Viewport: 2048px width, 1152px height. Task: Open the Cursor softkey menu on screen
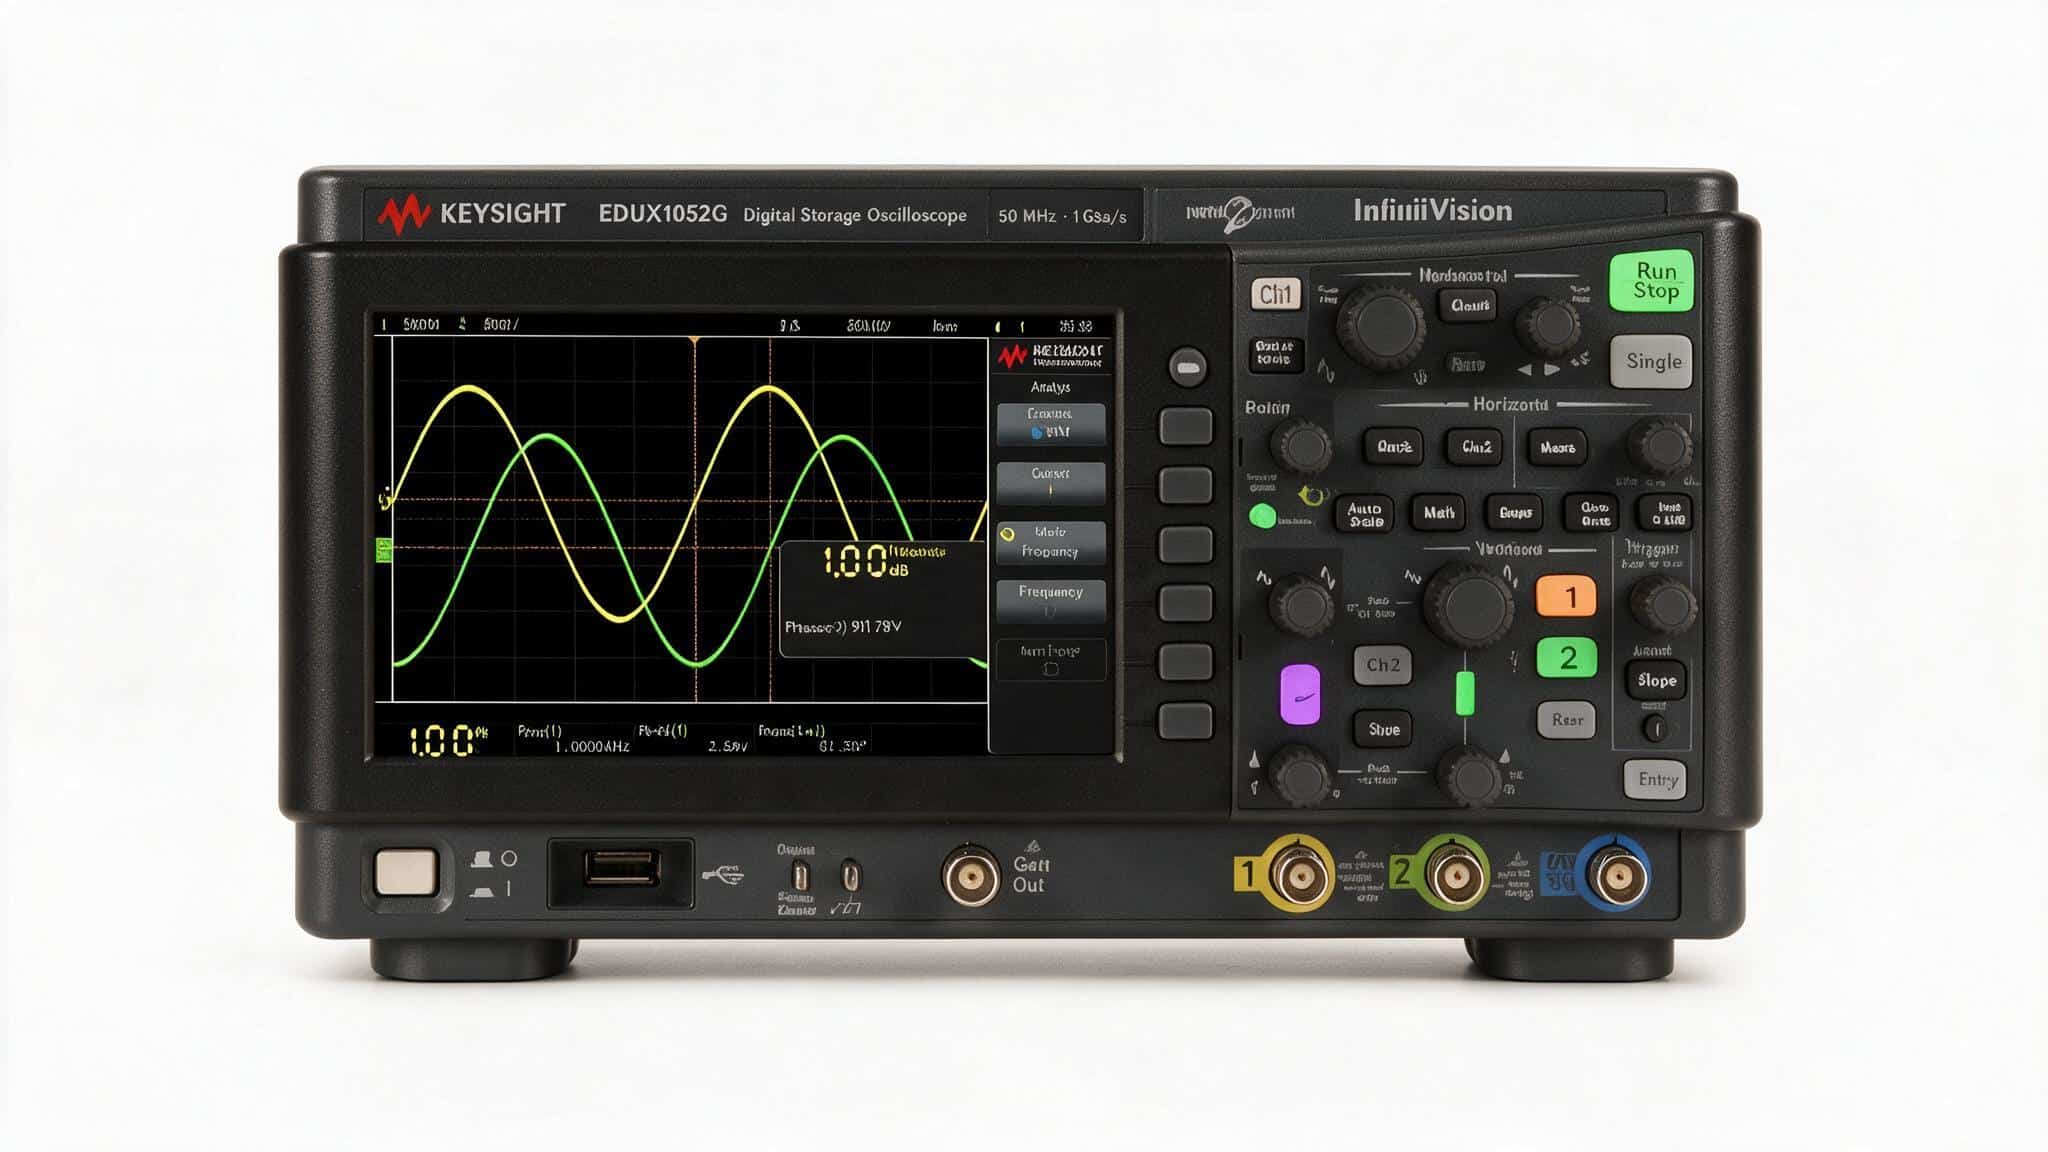click(x=1051, y=483)
